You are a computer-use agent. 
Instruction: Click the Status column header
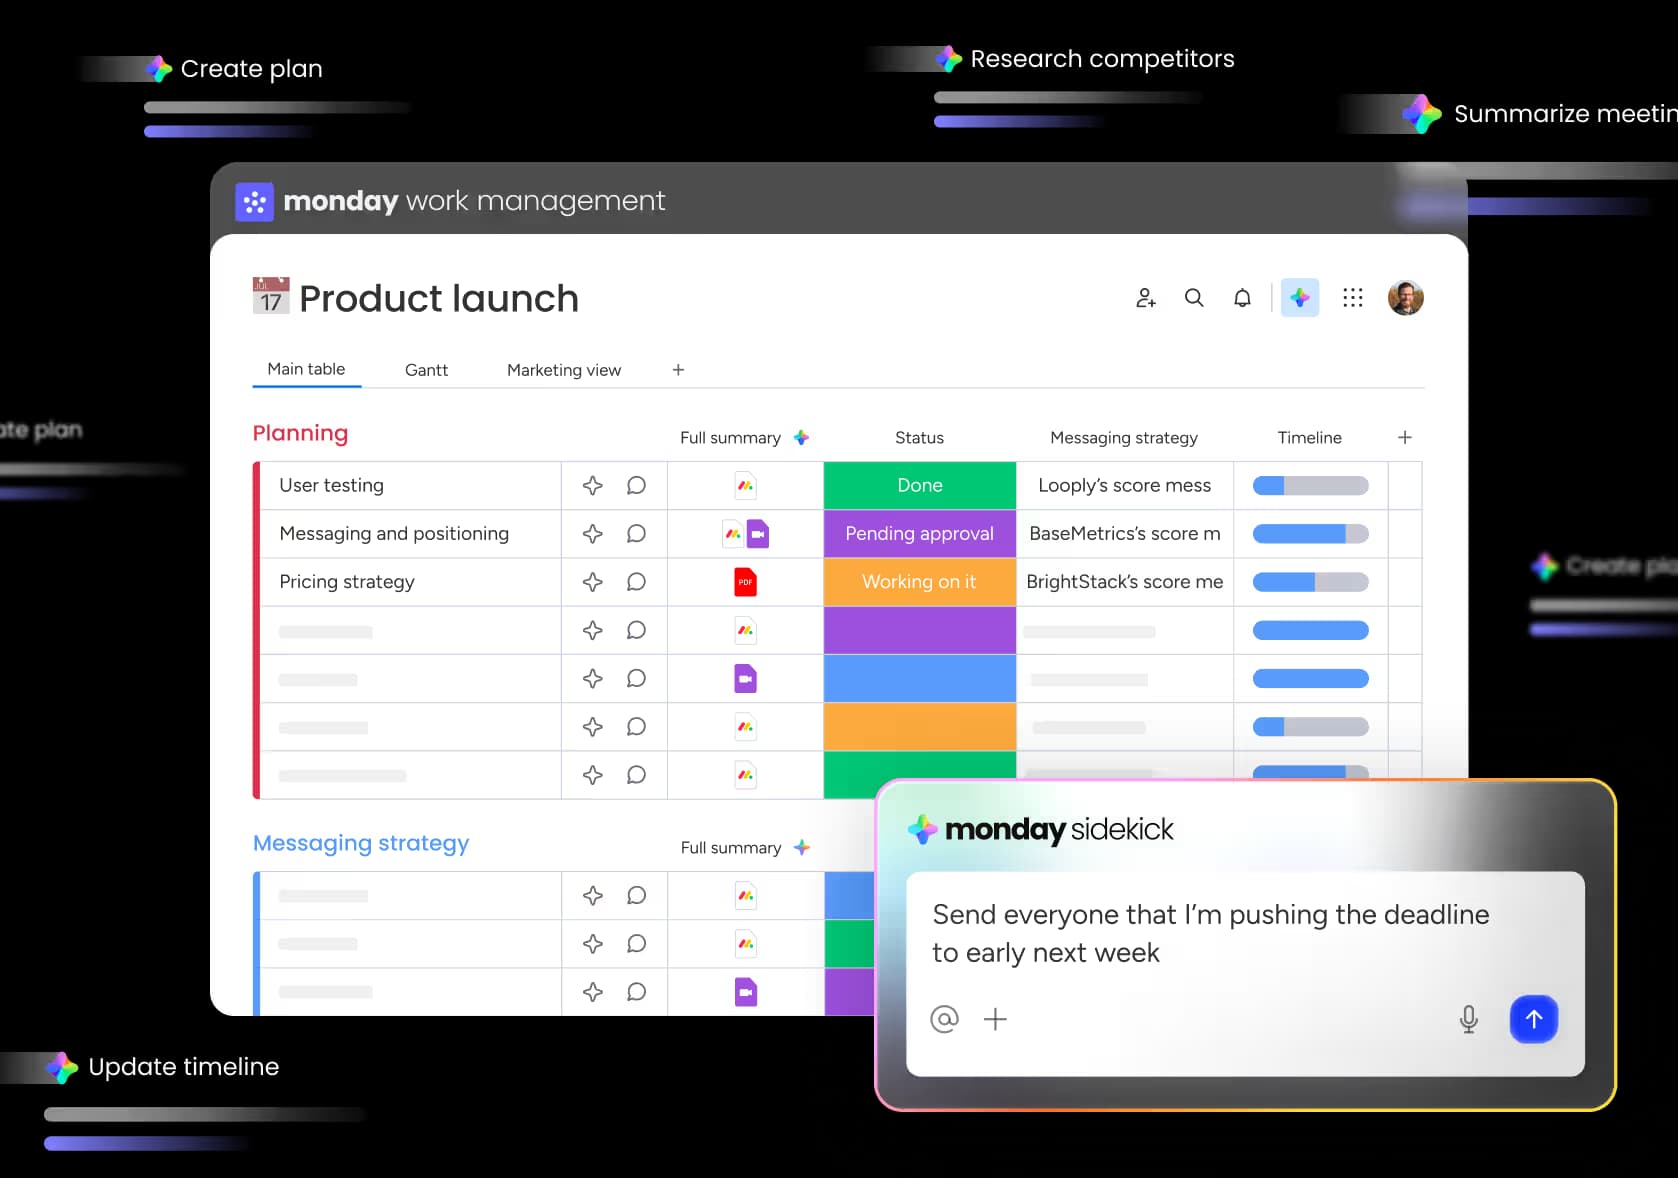pyautogui.click(x=919, y=438)
